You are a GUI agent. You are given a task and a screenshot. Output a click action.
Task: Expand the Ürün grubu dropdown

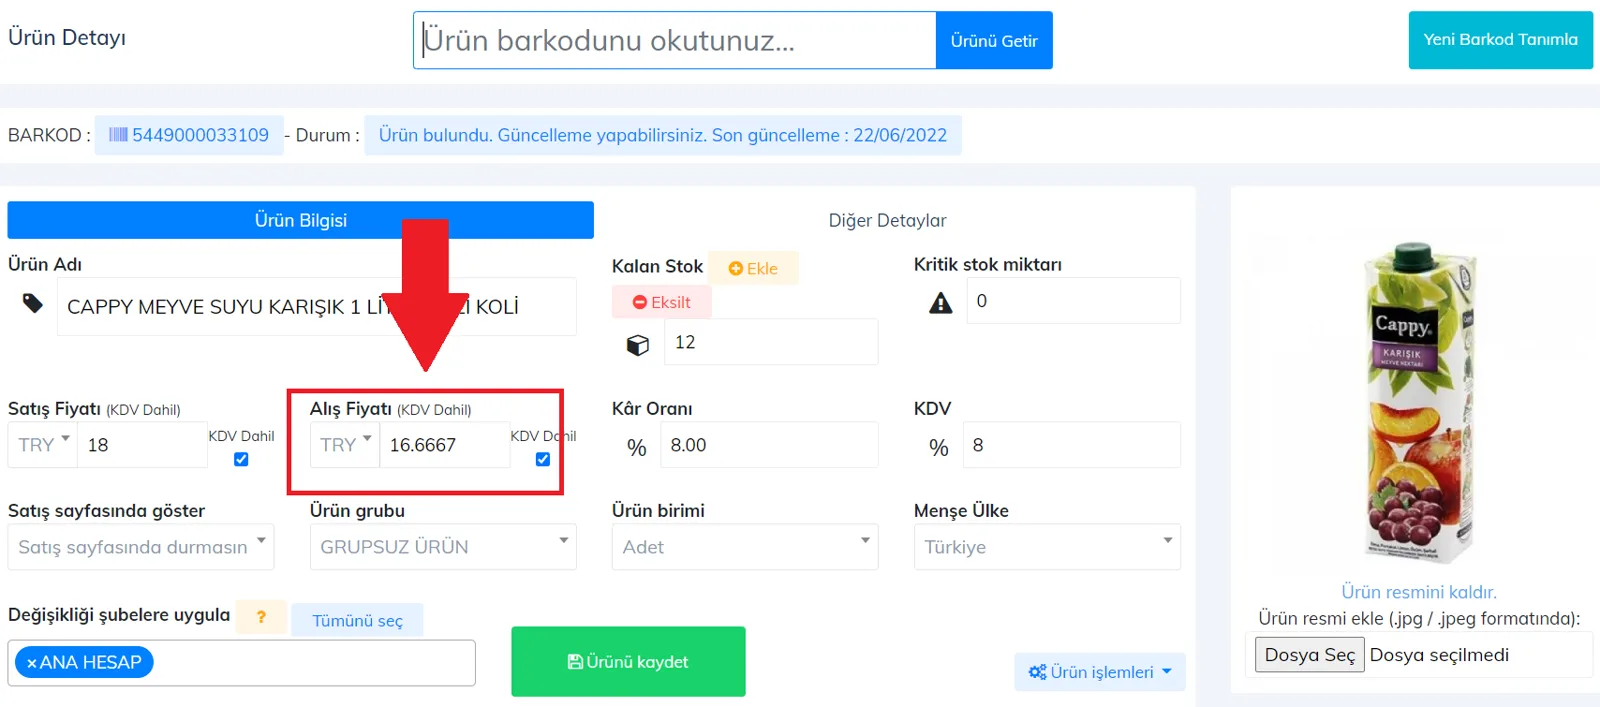[443, 547]
